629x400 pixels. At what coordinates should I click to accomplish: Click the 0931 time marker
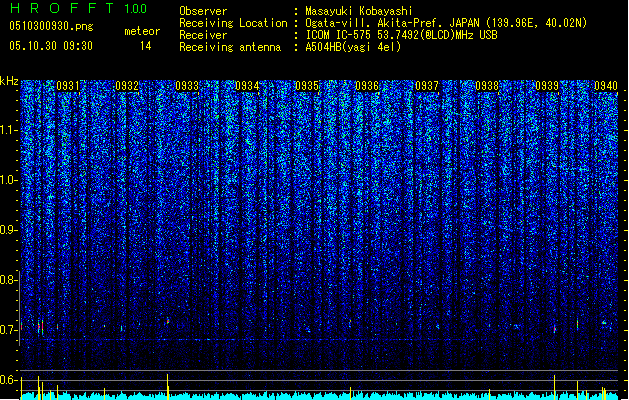[x=67, y=86]
